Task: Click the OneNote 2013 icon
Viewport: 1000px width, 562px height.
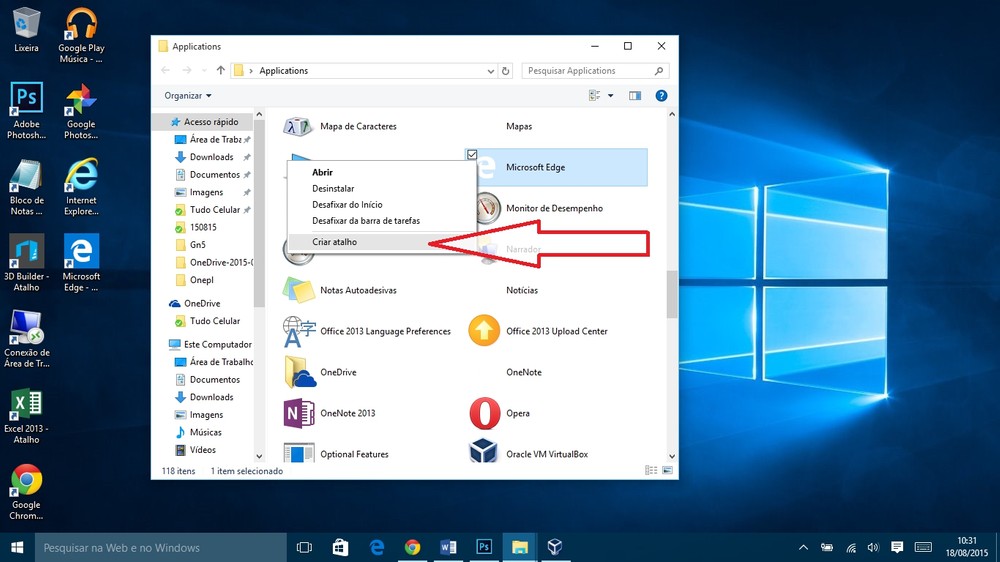Action: click(x=299, y=413)
